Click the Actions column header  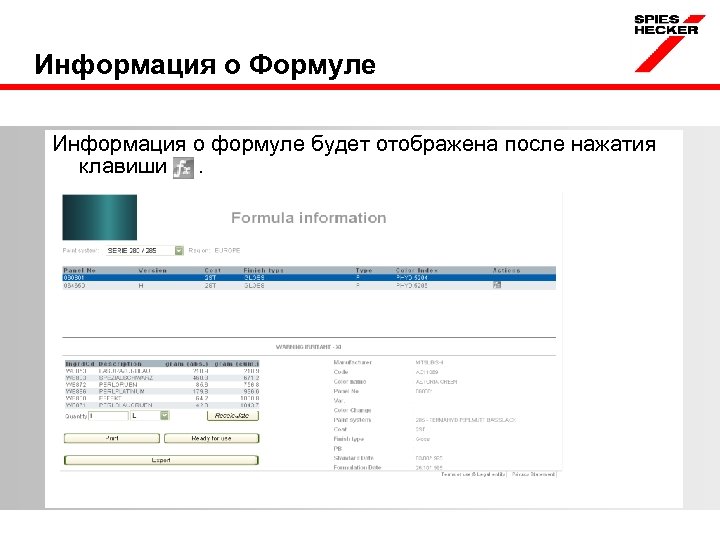tap(506, 270)
